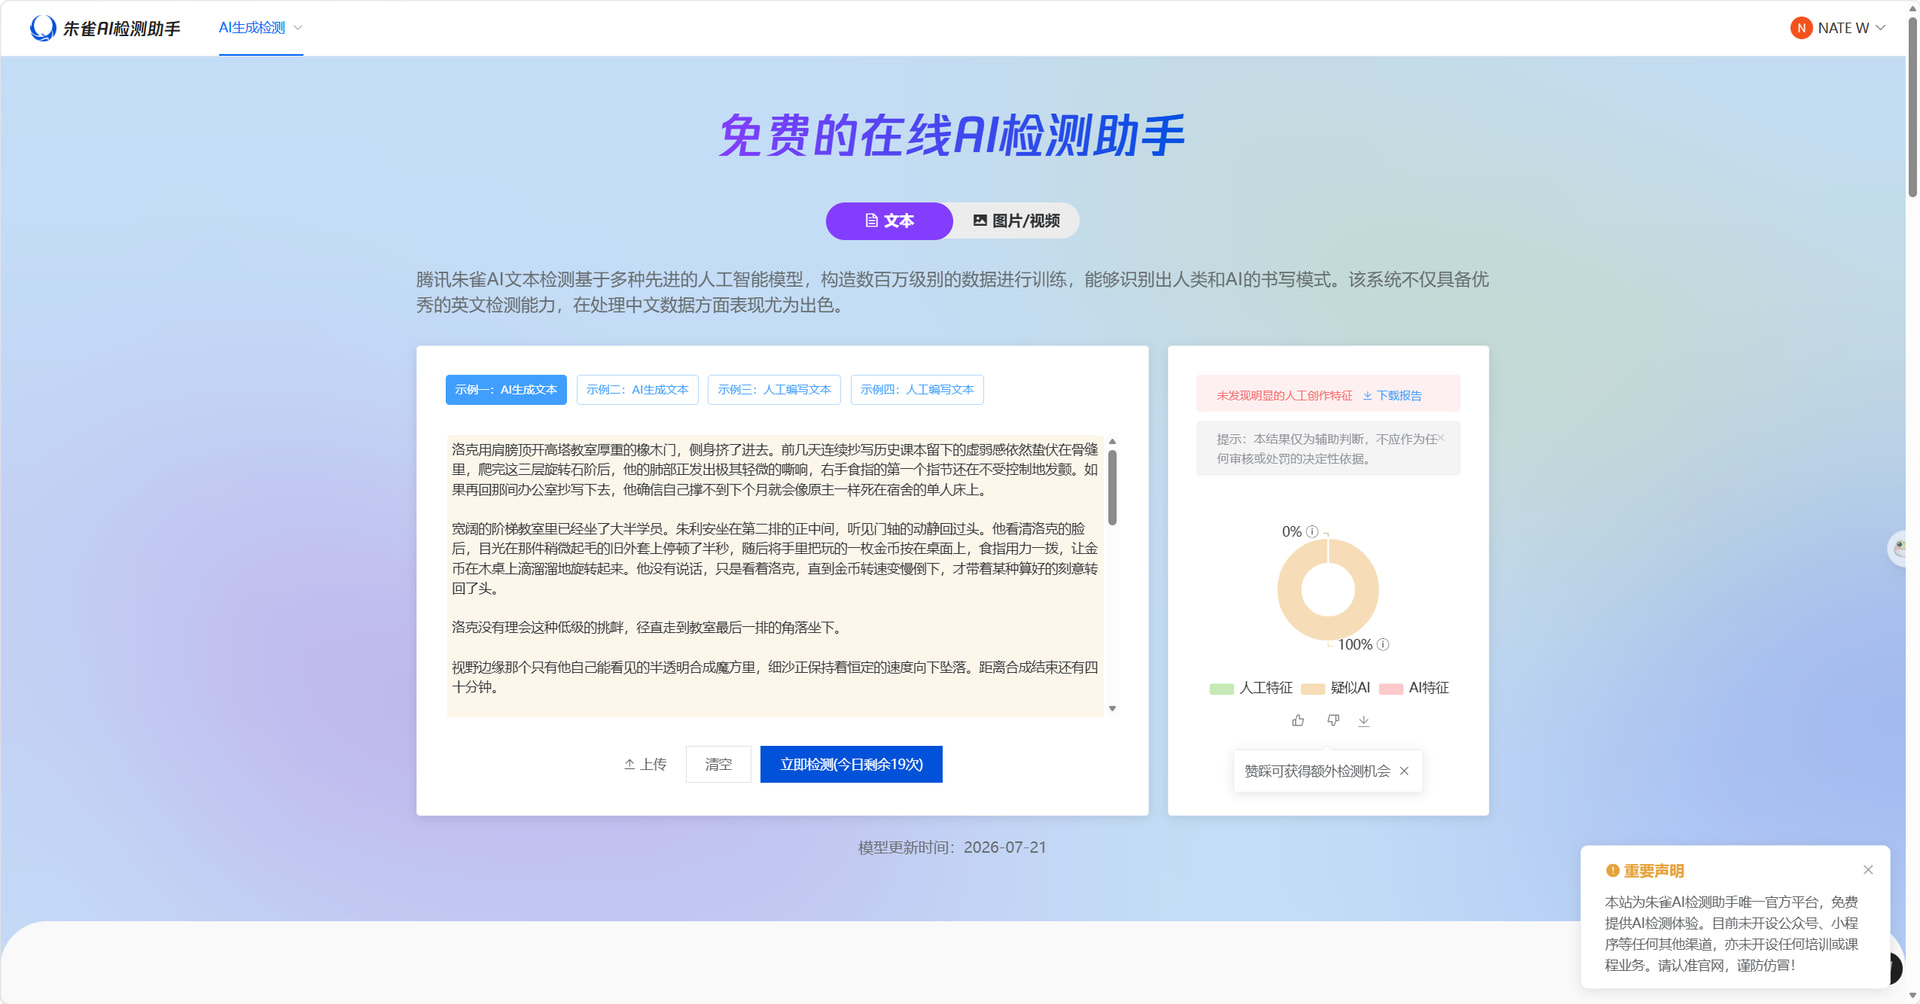Click the text area scroll-up arrow
Screen dimensions: 1920x1004
(1112, 441)
